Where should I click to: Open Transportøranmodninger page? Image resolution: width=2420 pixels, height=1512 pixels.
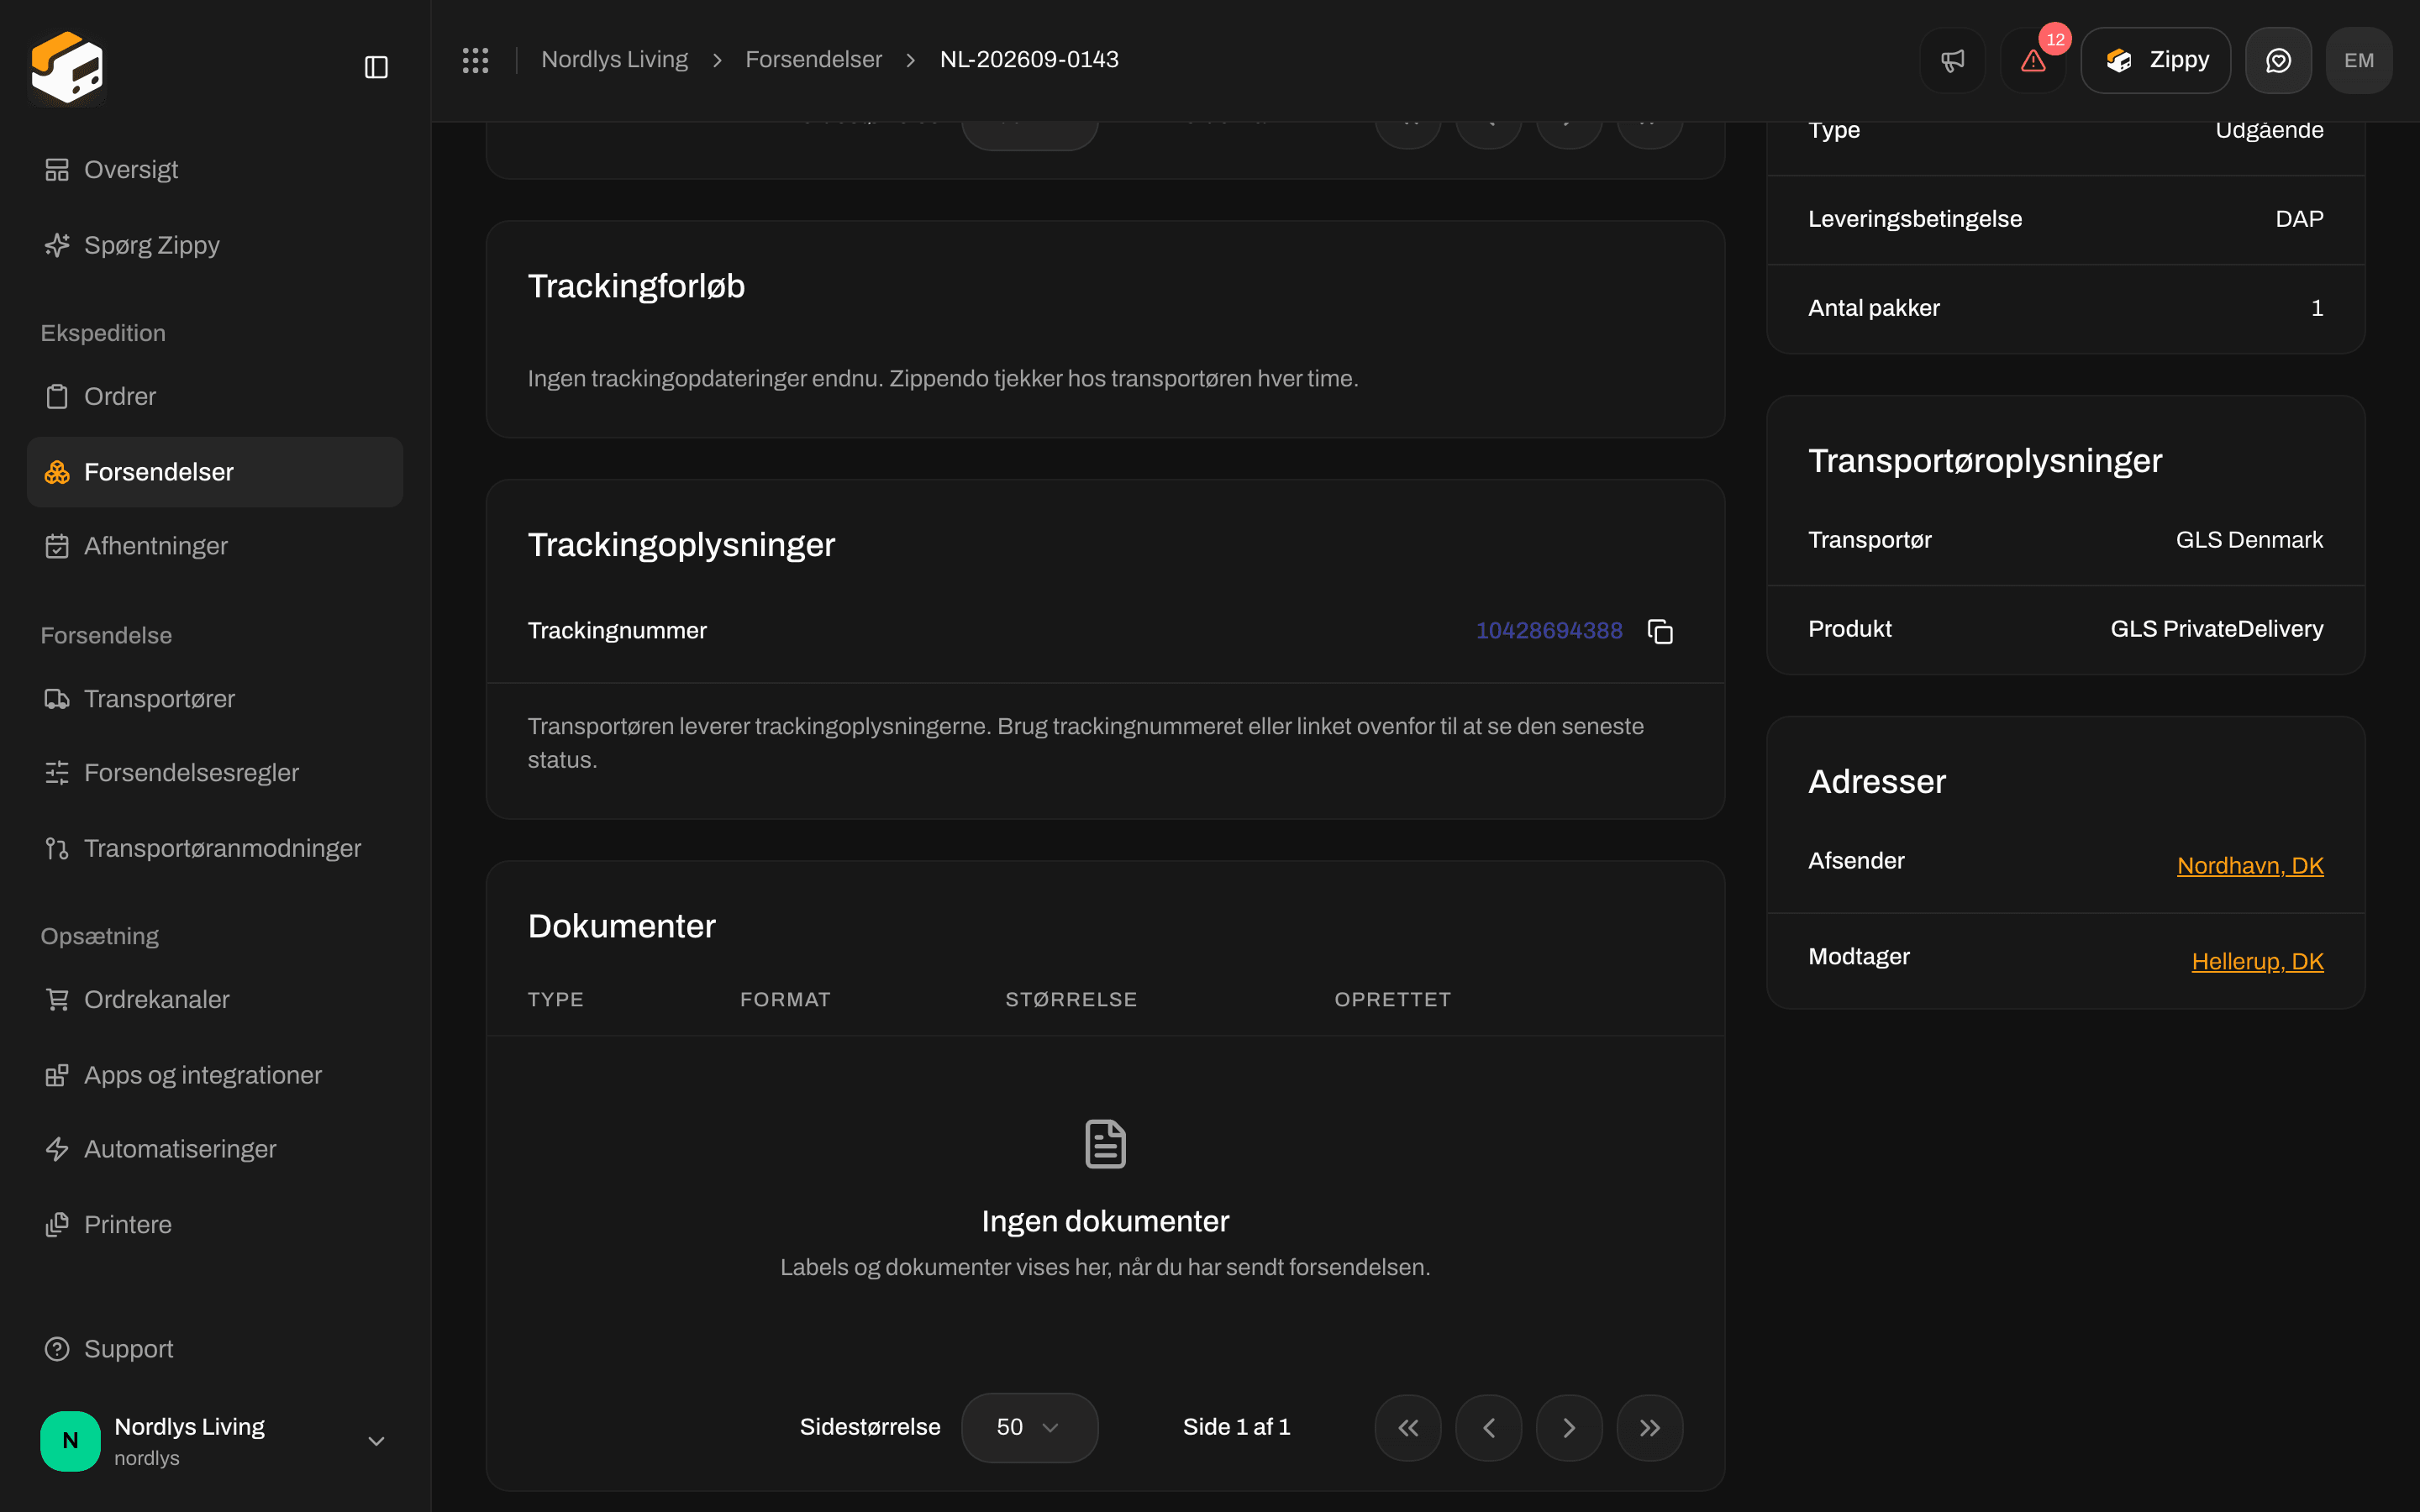pyautogui.click(x=215, y=848)
